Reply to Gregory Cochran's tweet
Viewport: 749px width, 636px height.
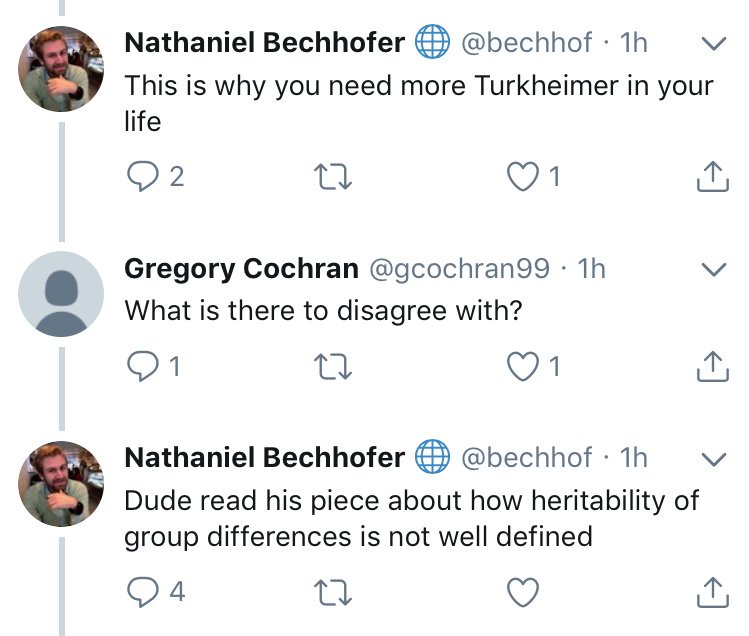tap(142, 367)
